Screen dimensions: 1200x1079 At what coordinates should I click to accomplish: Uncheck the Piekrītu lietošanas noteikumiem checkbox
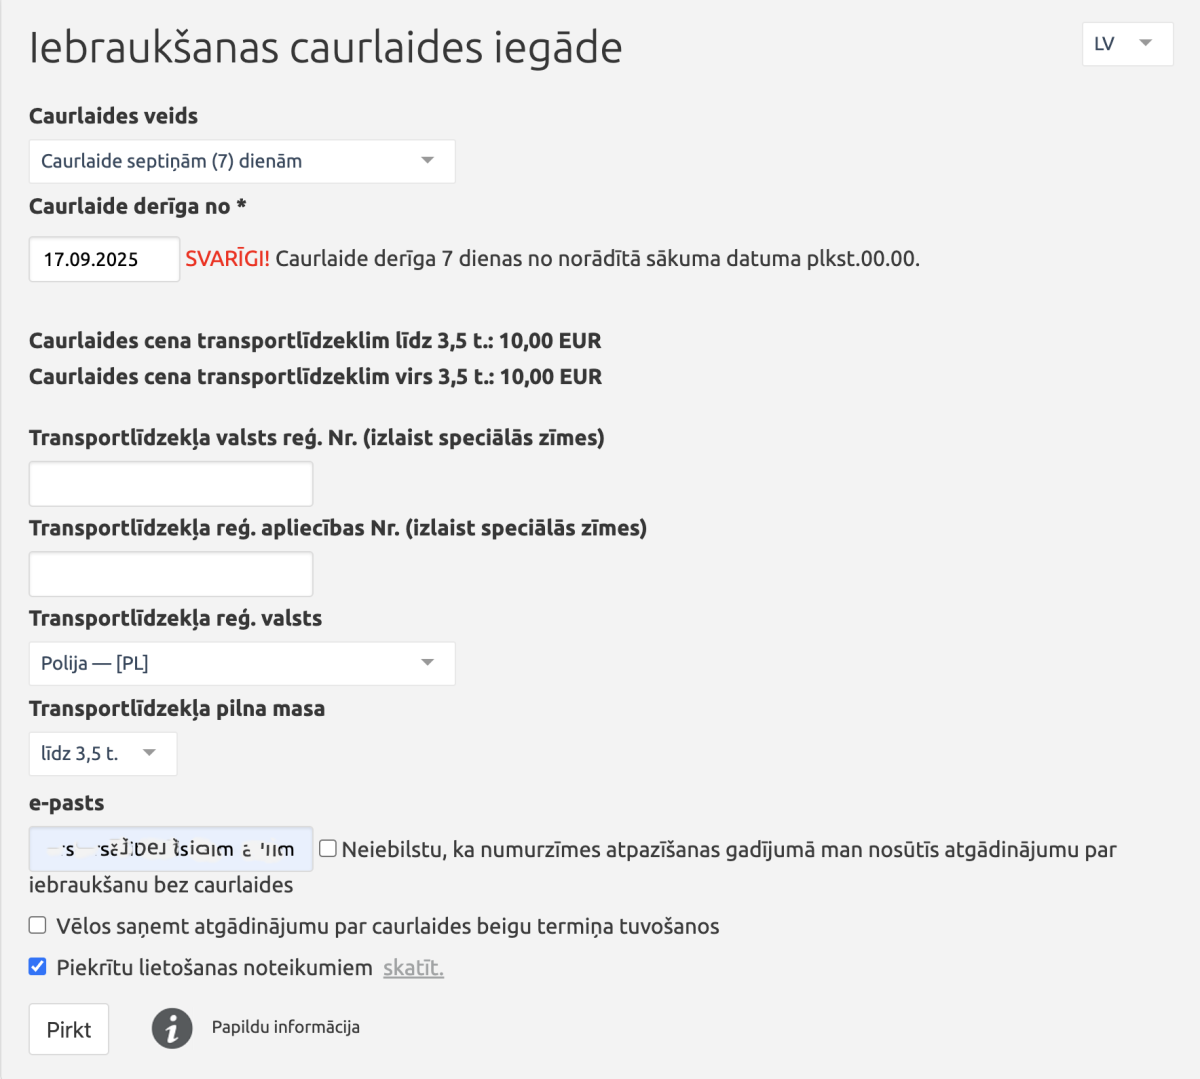(x=38, y=966)
